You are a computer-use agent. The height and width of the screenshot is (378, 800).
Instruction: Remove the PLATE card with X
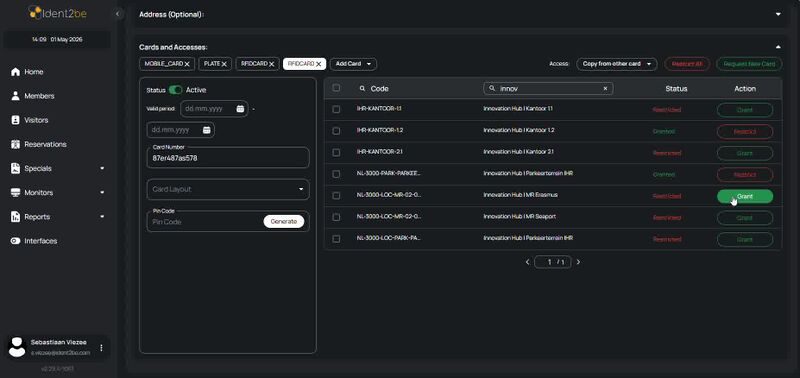224,64
